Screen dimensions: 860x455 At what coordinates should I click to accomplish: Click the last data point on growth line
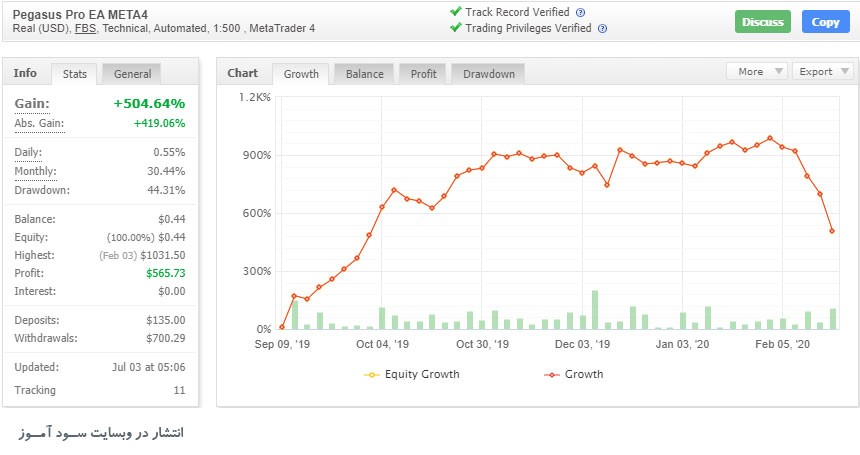(x=832, y=231)
